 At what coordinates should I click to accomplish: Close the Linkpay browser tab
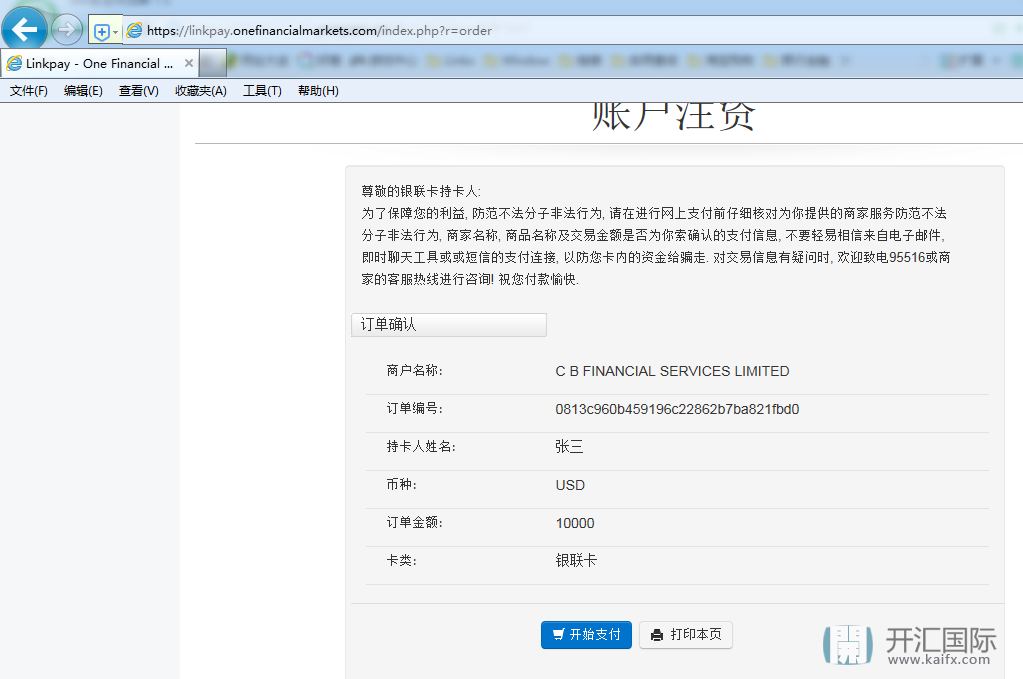(x=189, y=63)
